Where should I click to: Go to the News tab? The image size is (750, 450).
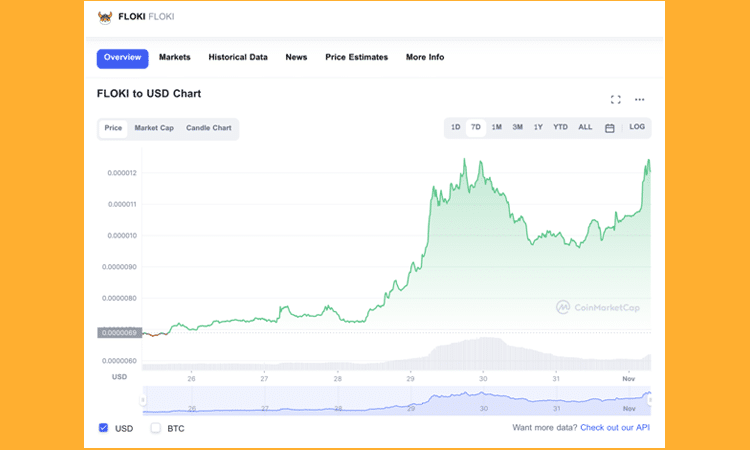pos(296,57)
